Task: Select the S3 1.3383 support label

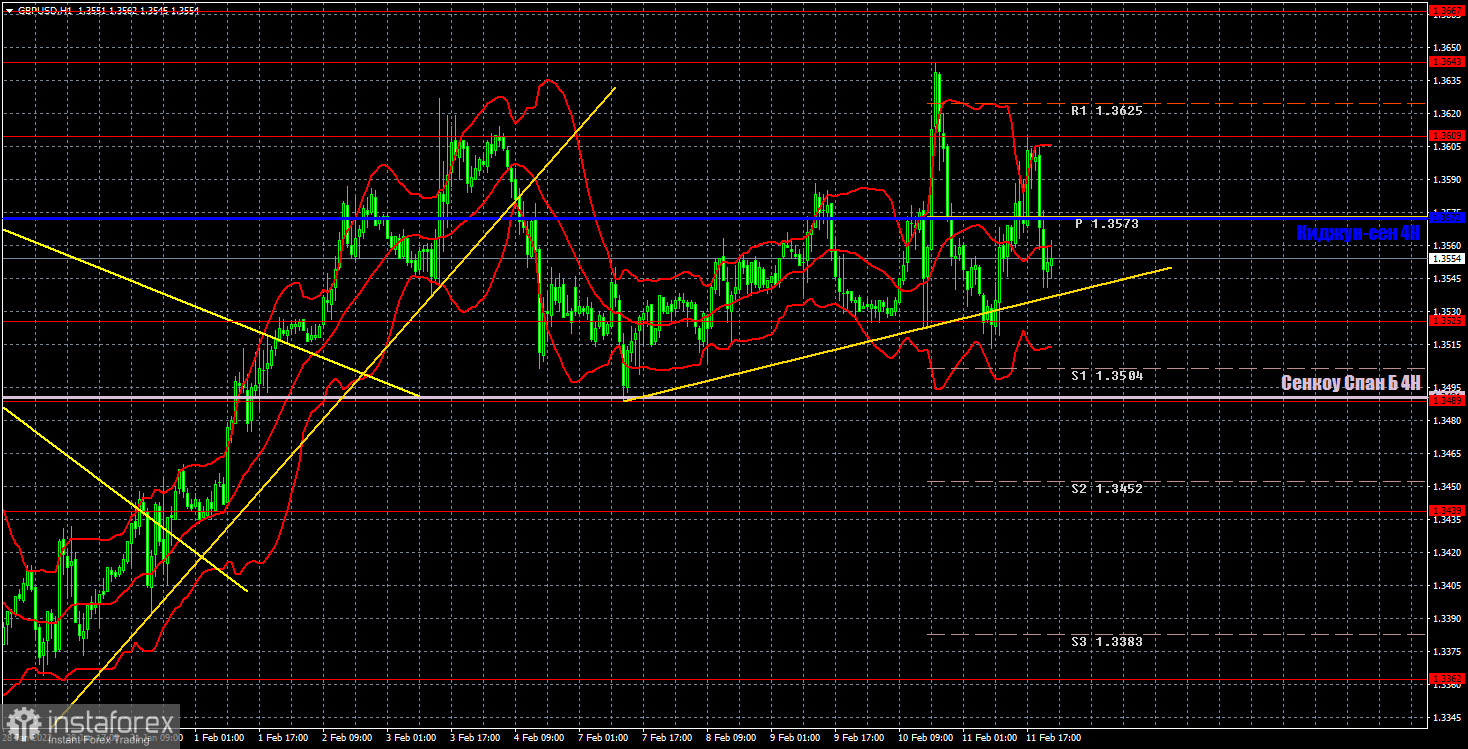Action: [1107, 641]
